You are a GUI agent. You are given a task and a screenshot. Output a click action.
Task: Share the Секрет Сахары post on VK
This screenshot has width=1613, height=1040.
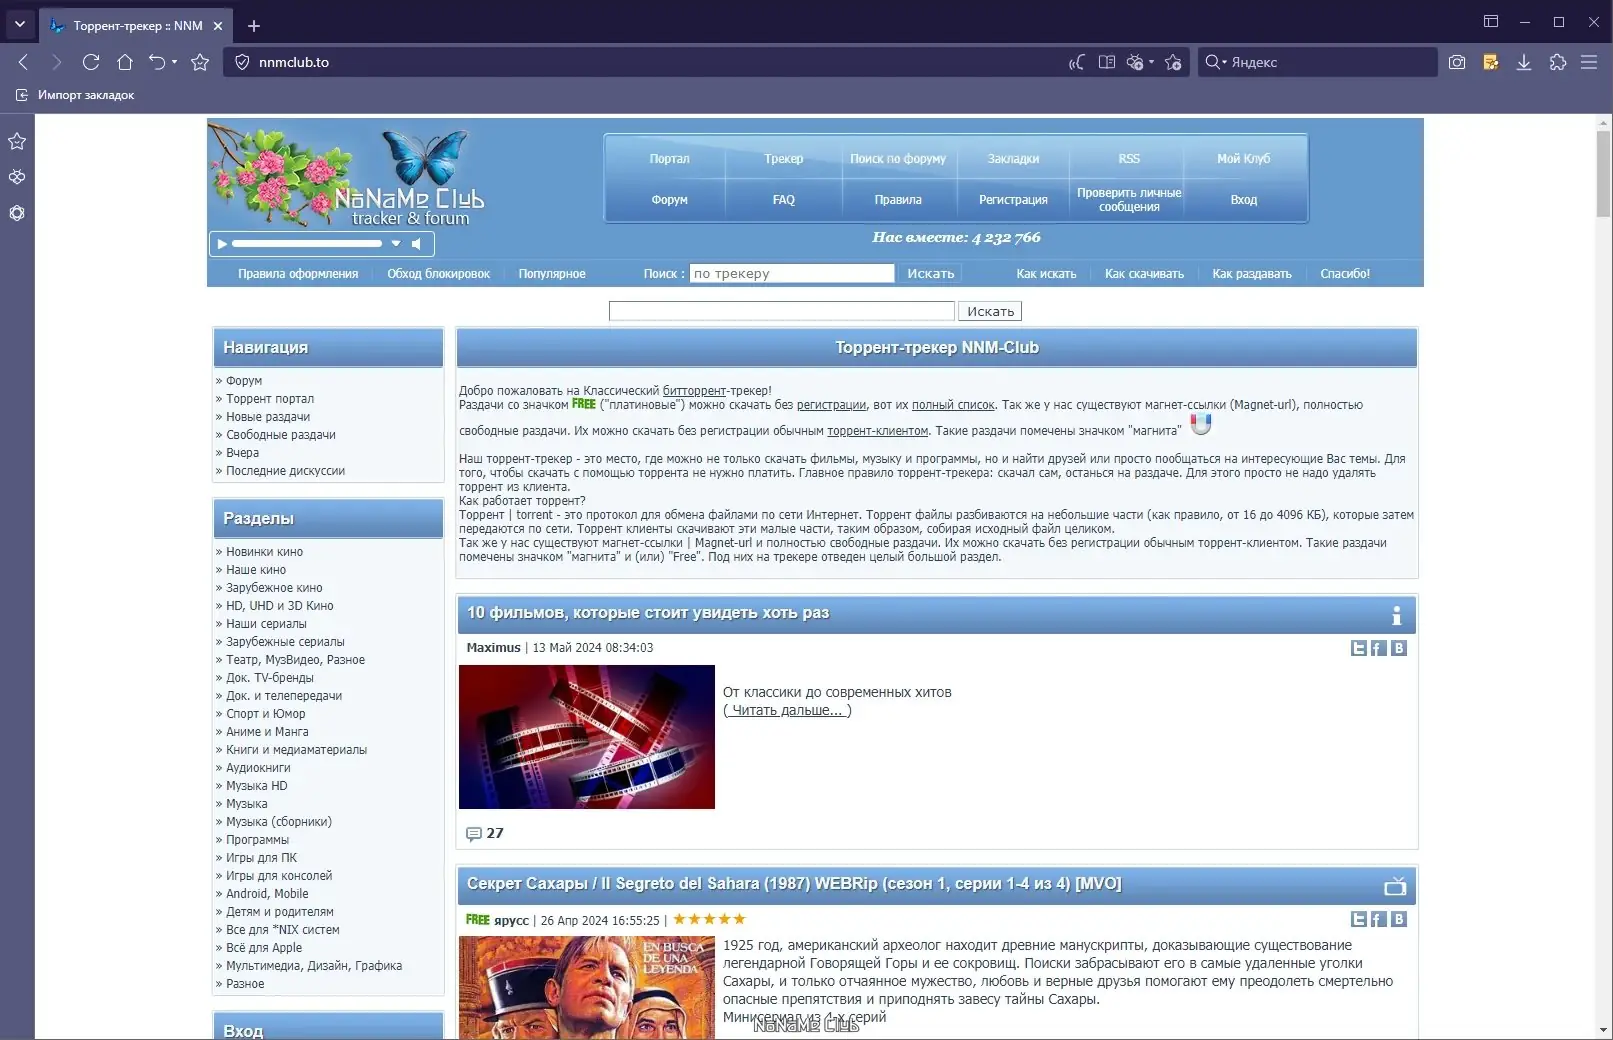pyautogui.click(x=1399, y=919)
